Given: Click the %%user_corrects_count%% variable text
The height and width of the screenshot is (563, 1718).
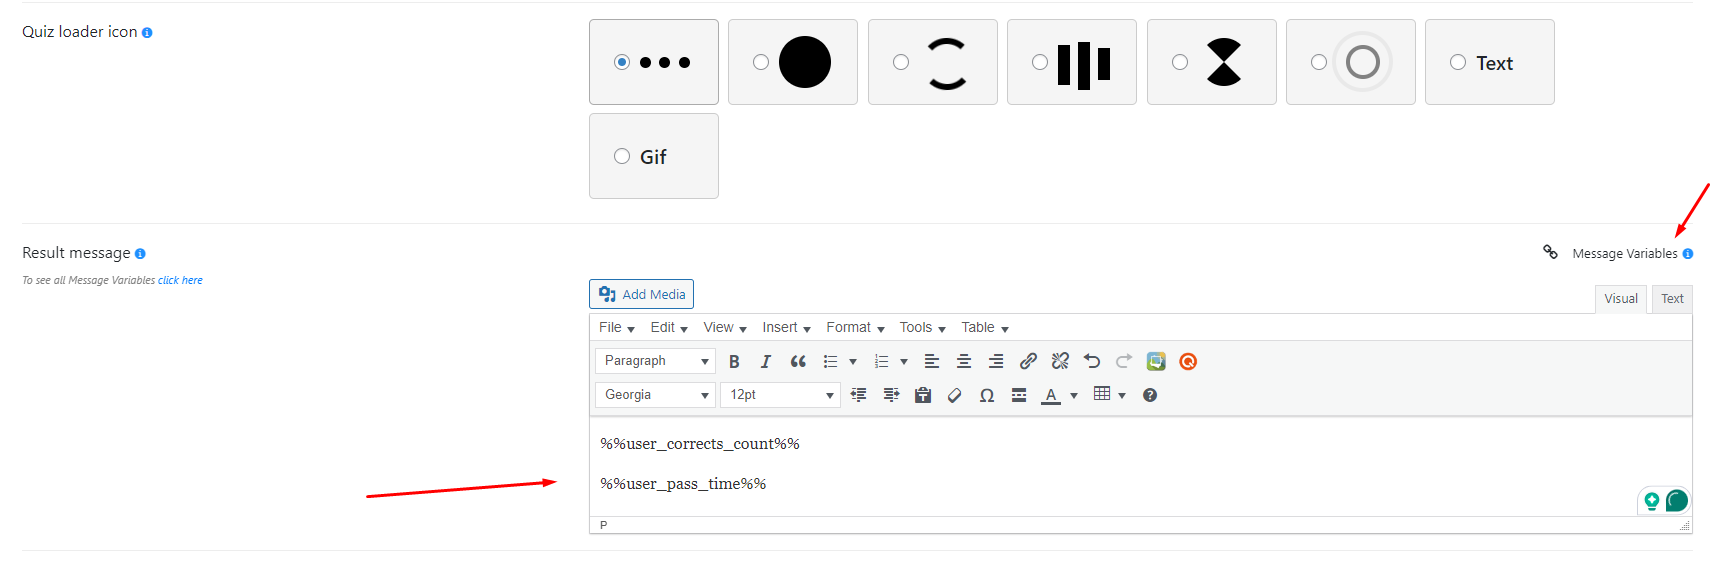Looking at the screenshot, I should (700, 444).
